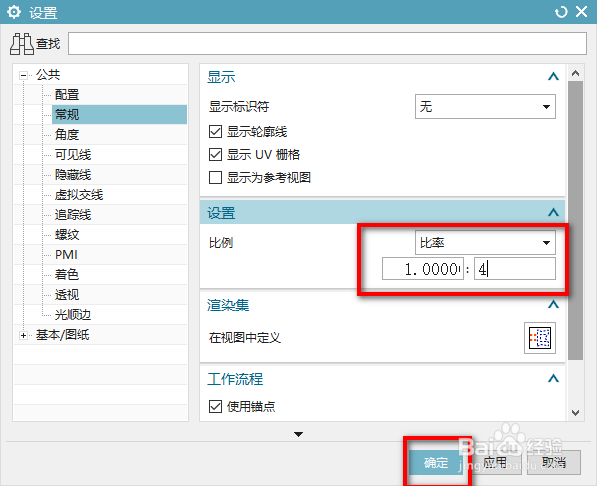Collapse the 工作流程 section
597x486 pixels.
click(x=553, y=379)
